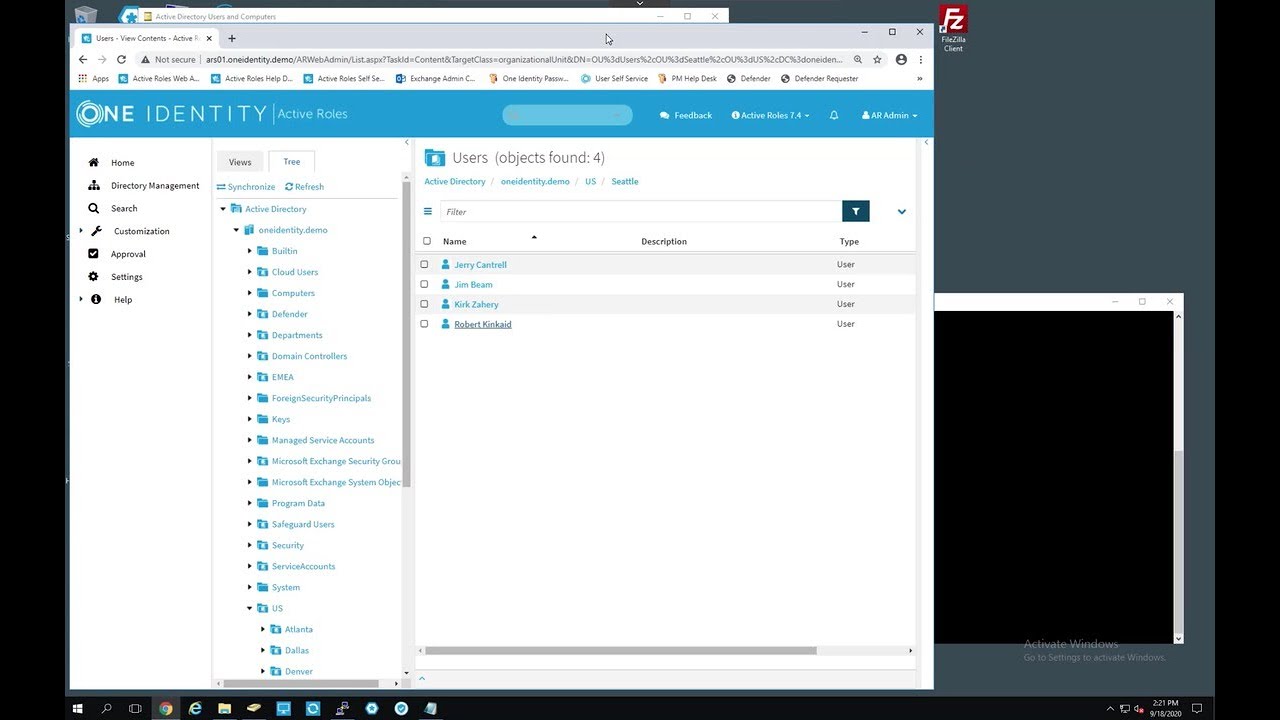Toggle the select-all checkbox in the header

pos(427,241)
